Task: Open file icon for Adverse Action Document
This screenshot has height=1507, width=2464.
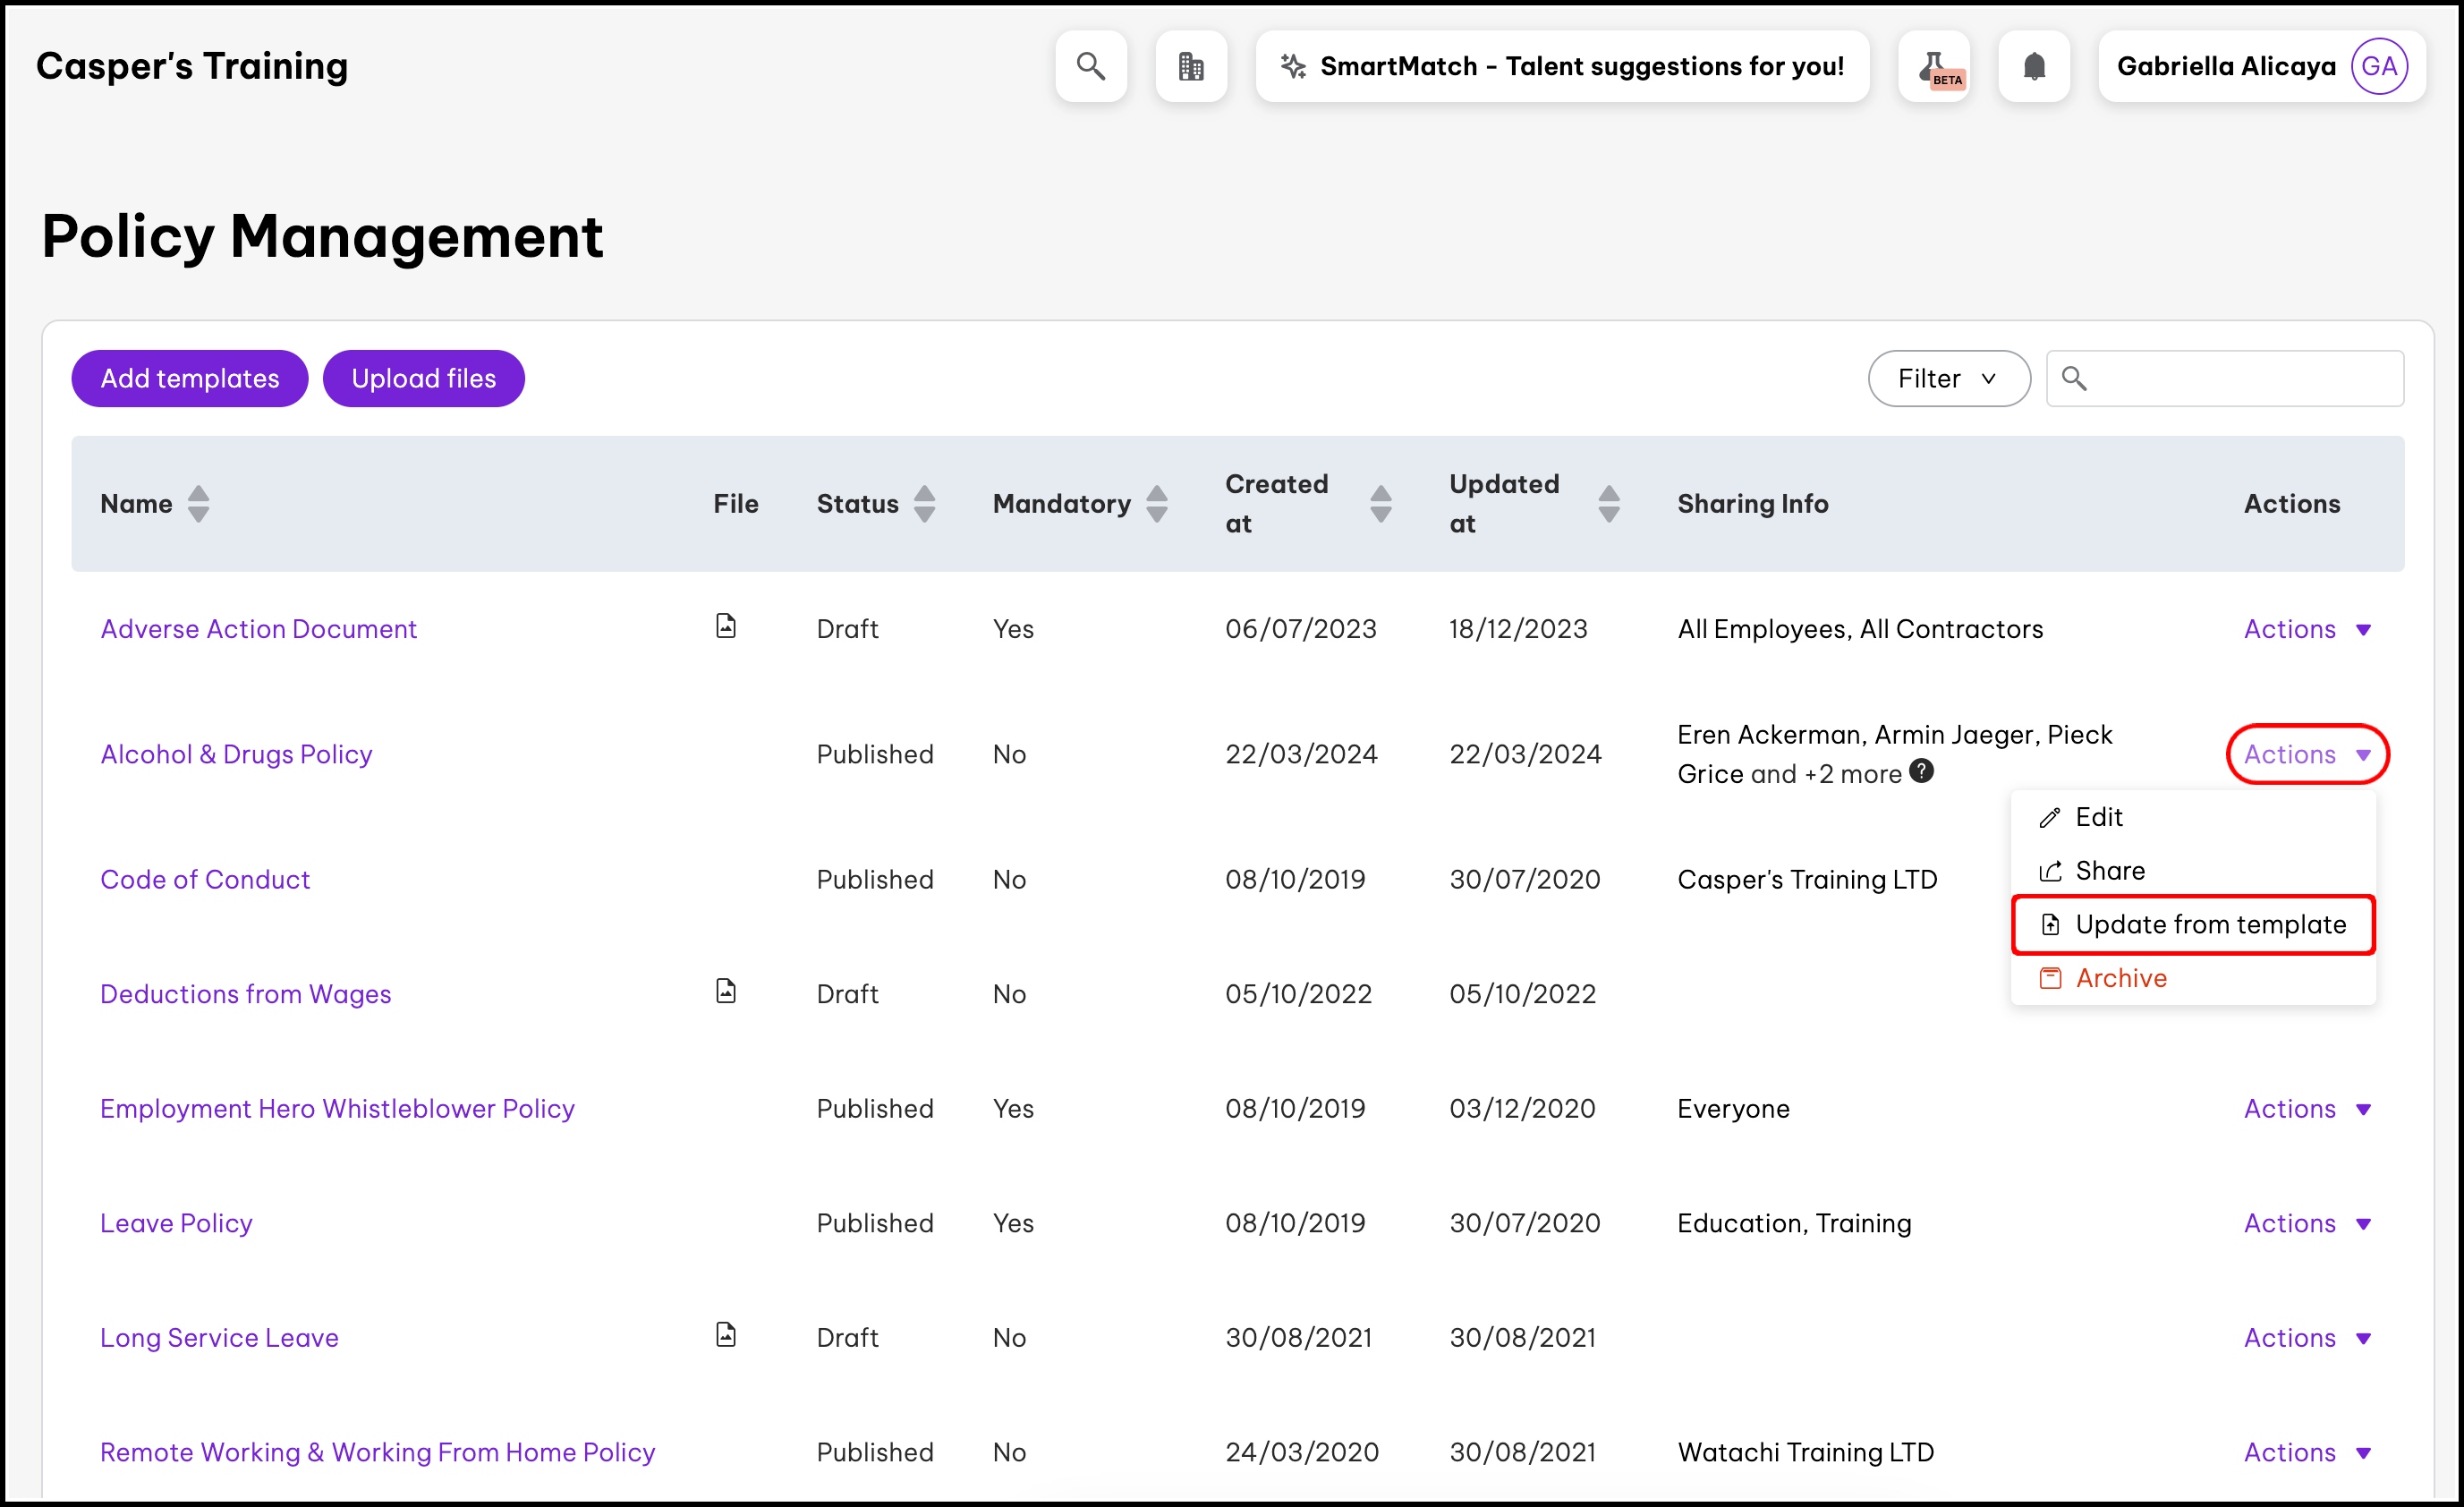Action: pos(726,626)
